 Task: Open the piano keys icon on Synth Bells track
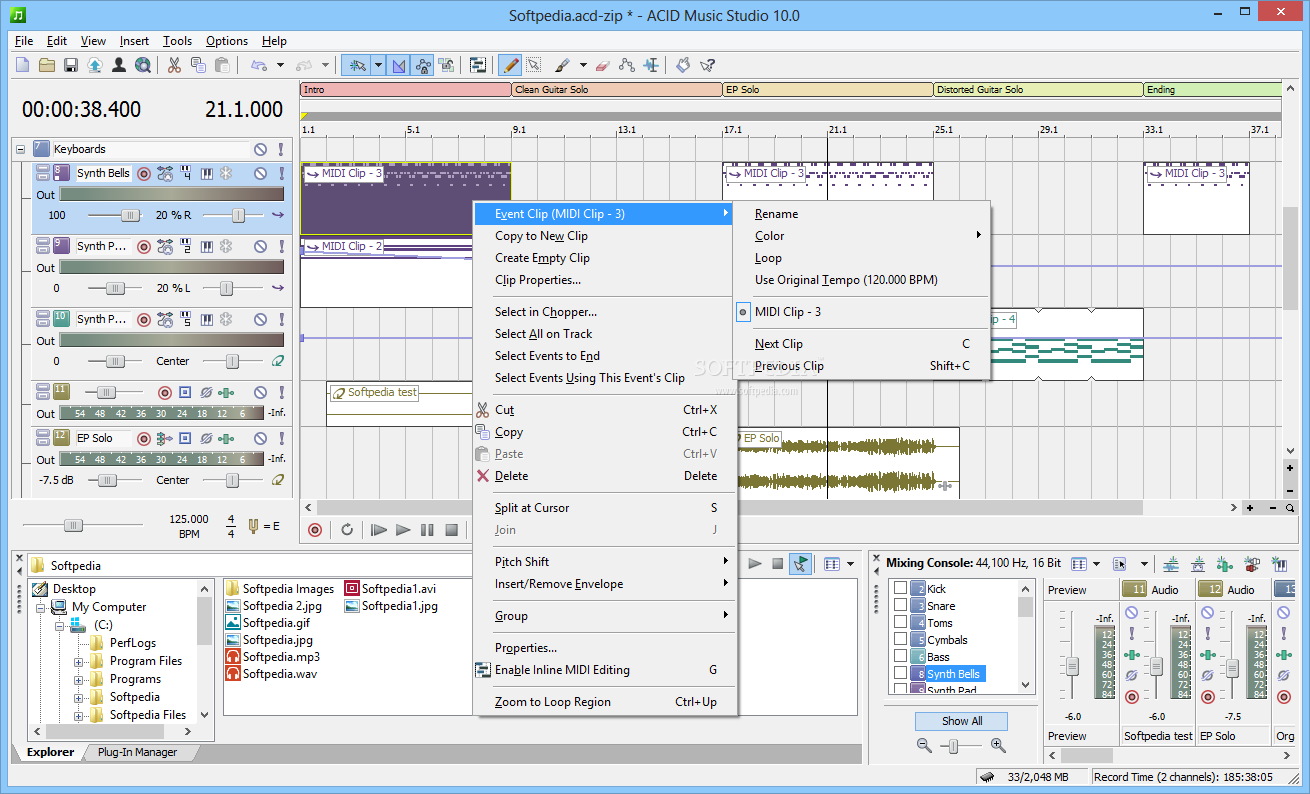[207, 173]
